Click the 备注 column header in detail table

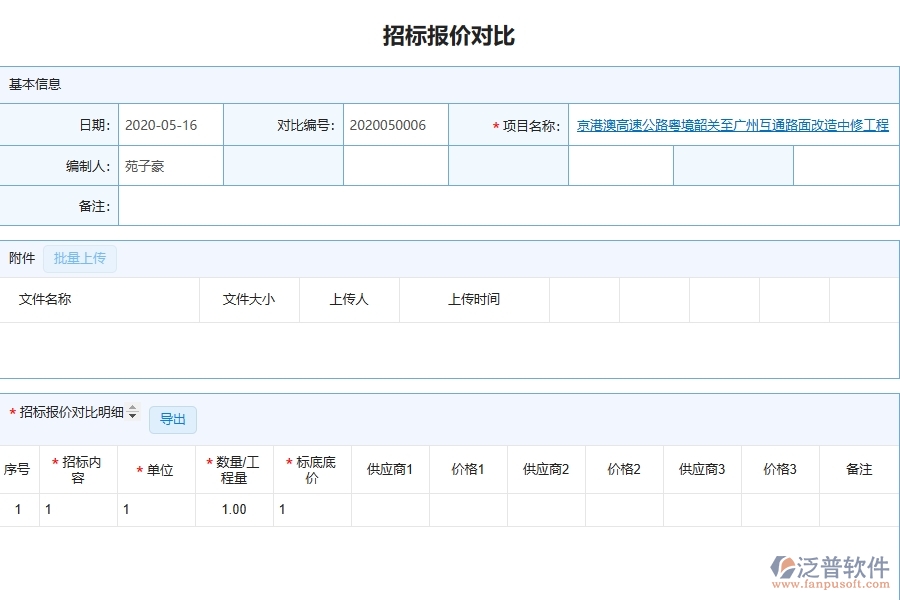[857, 468]
